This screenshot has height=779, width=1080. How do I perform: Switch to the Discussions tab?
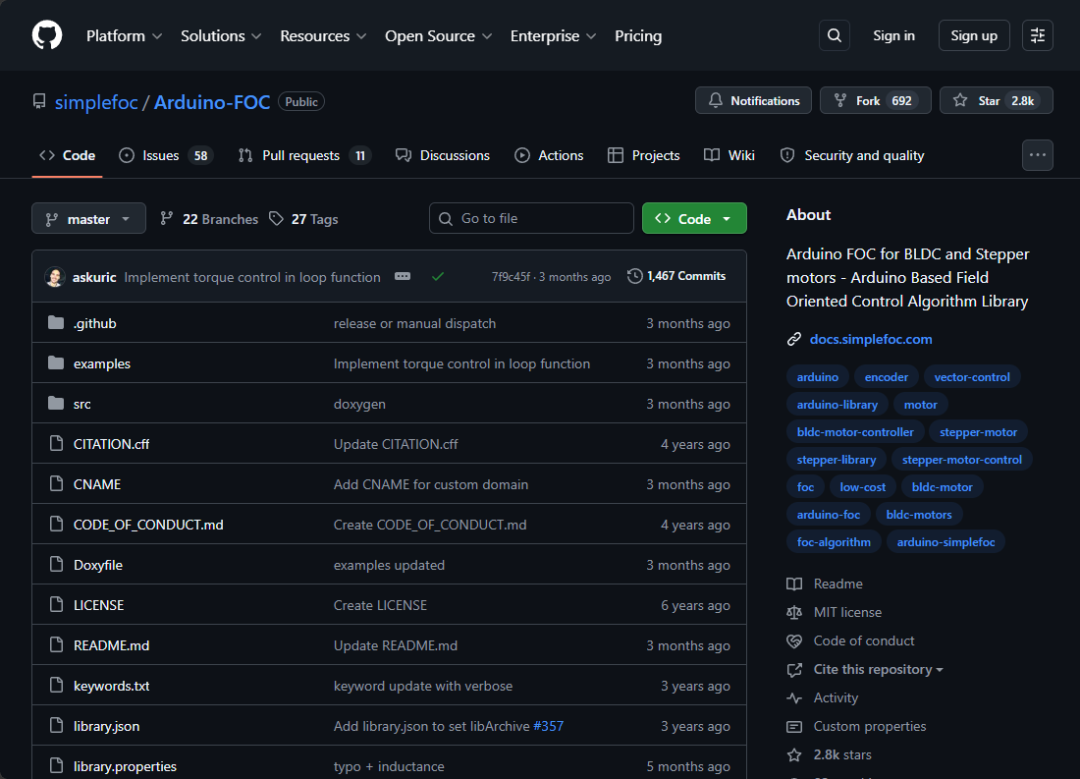coord(443,156)
